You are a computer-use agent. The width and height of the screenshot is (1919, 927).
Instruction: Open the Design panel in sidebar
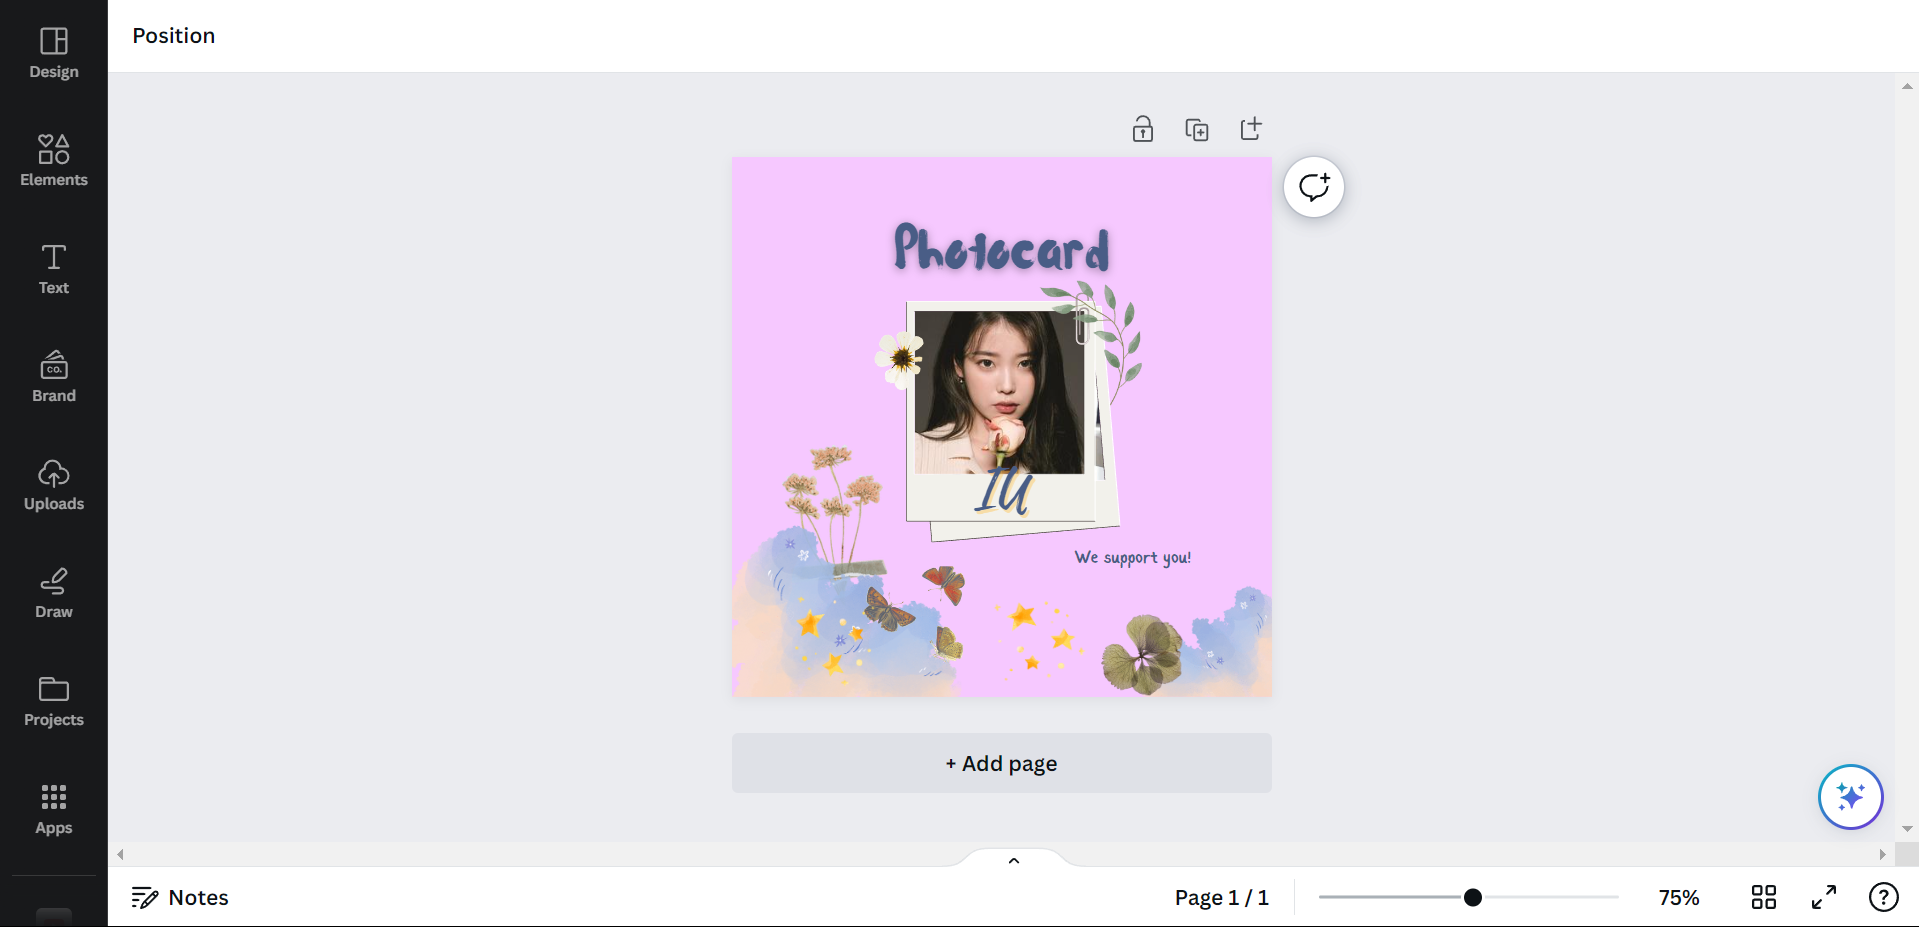(54, 54)
